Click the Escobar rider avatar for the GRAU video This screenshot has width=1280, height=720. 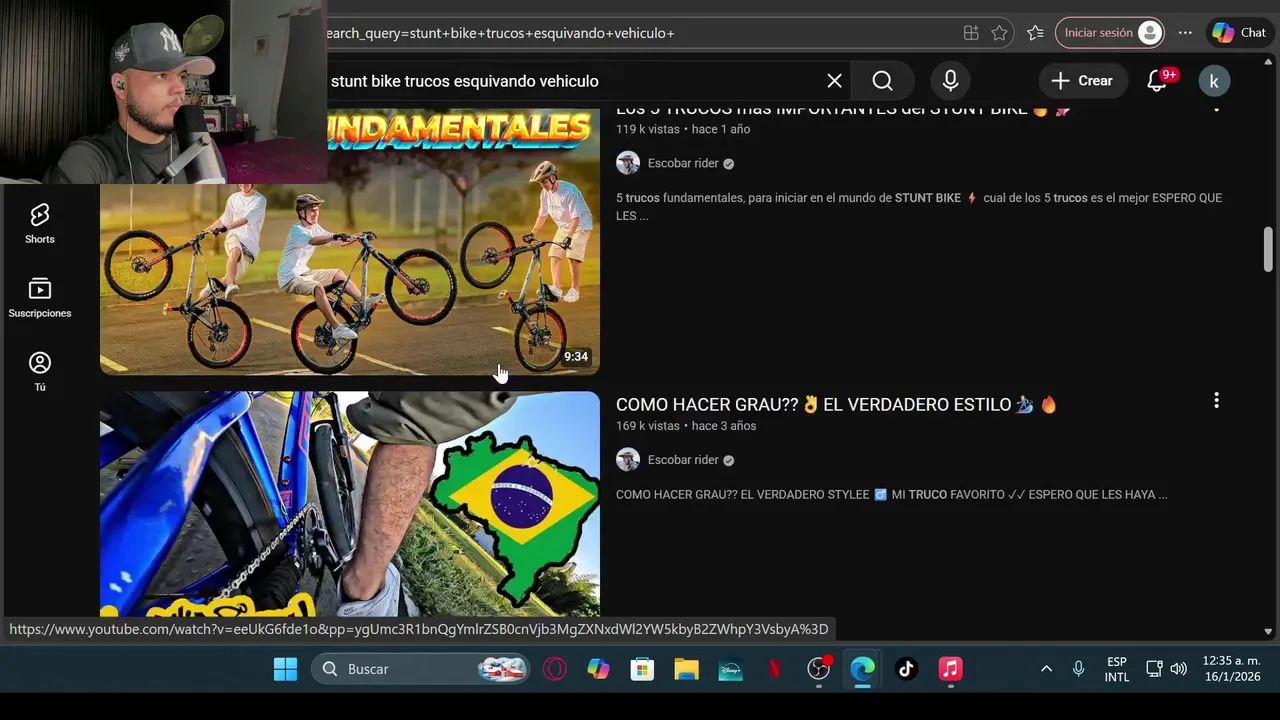[x=628, y=460]
